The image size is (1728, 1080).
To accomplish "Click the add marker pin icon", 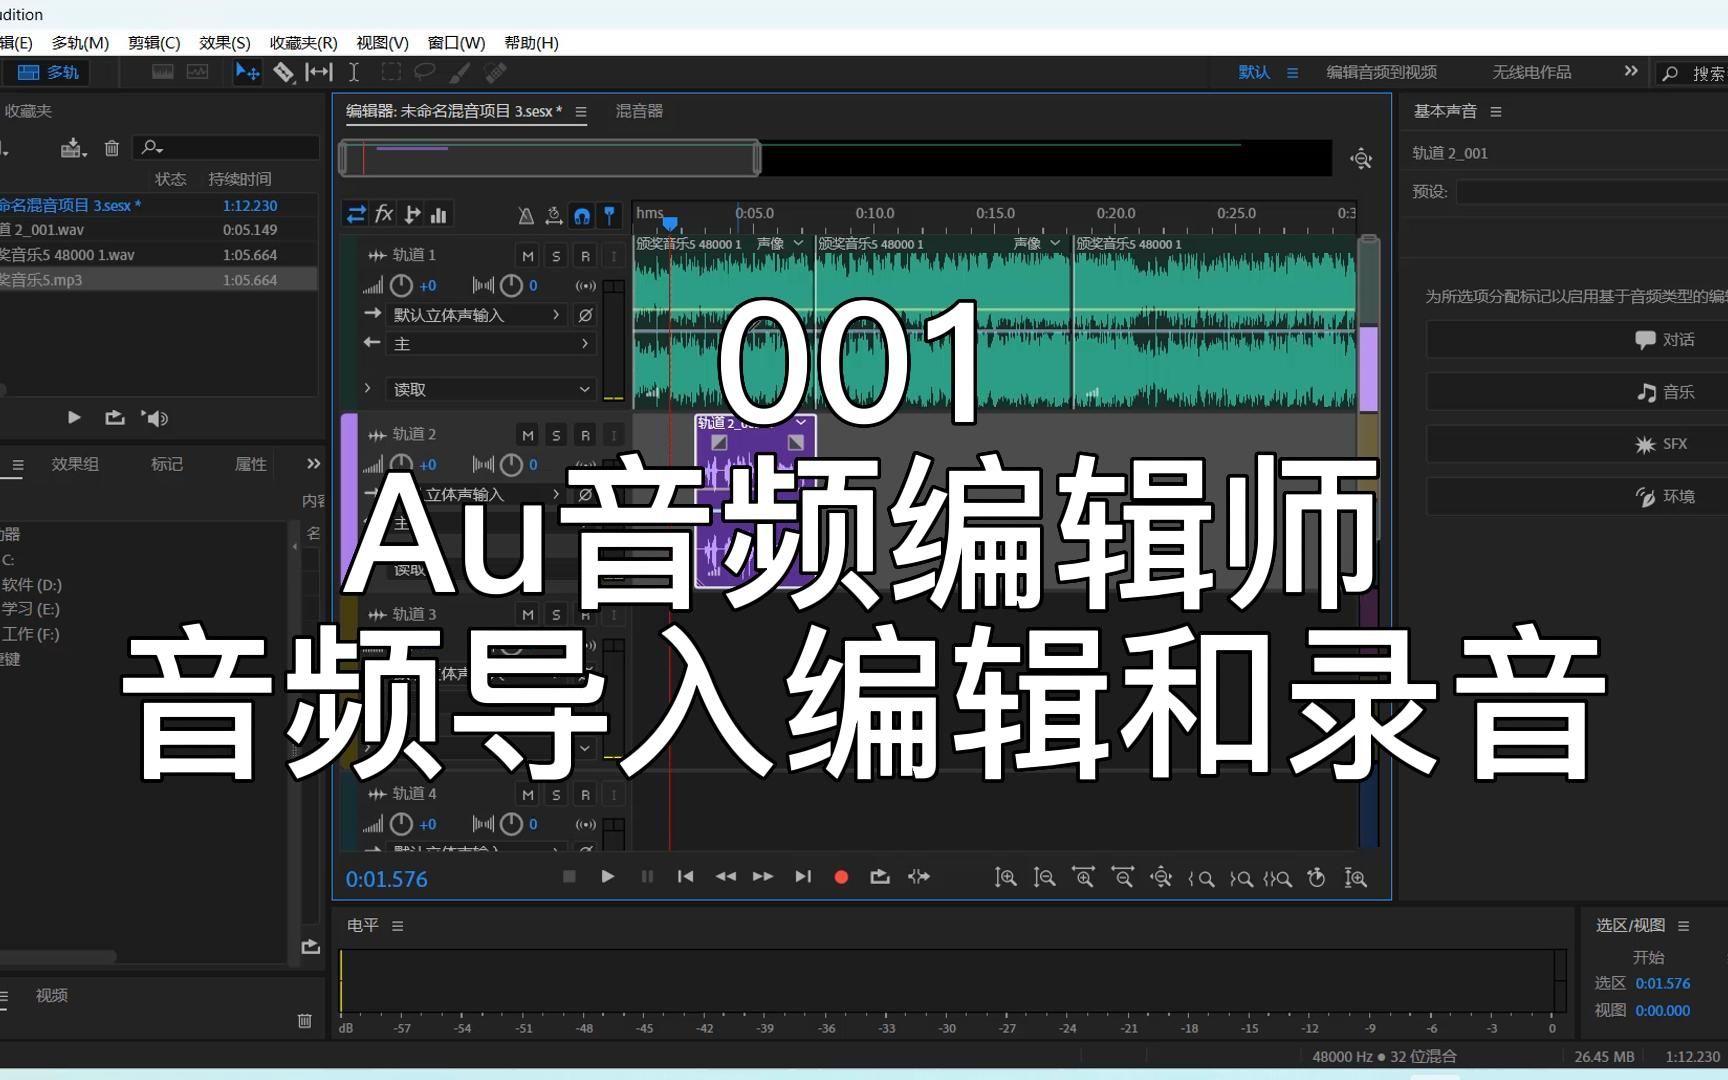I will click(610, 215).
